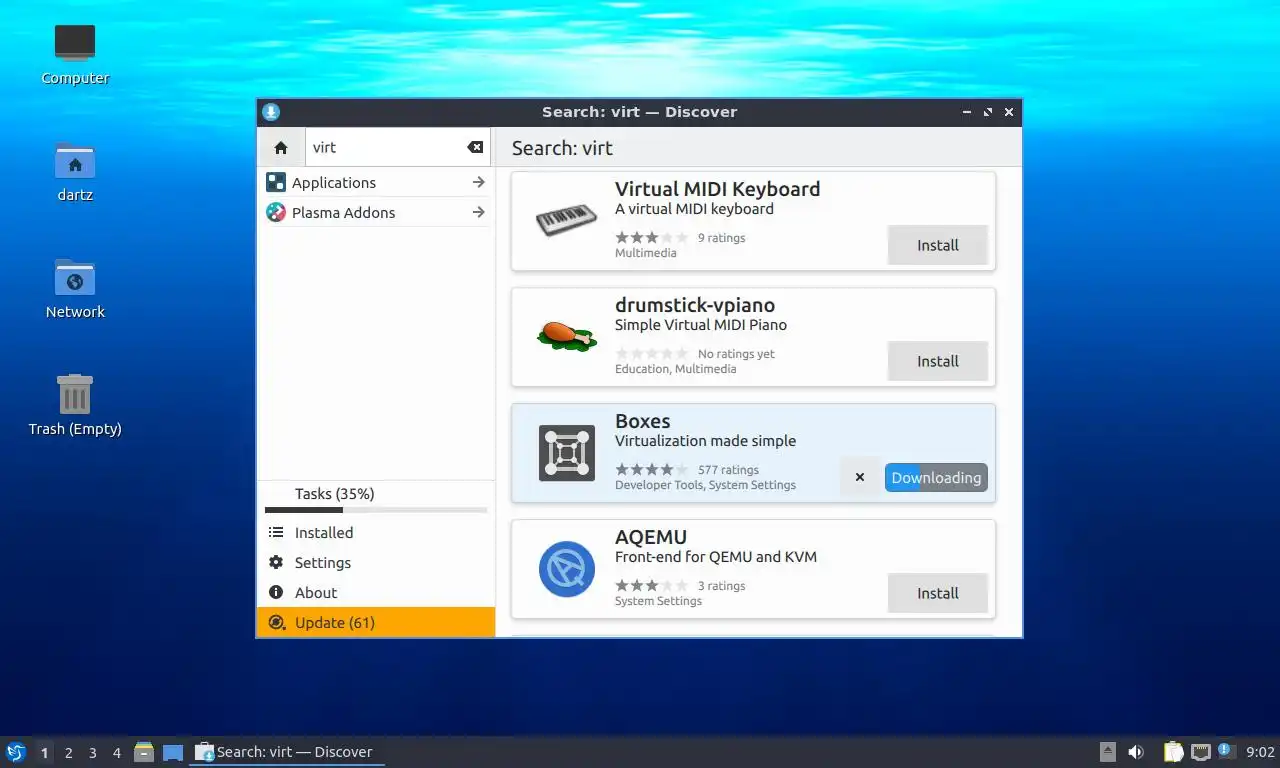Open Installed section
1280x768 pixels.
click(376, 533)
